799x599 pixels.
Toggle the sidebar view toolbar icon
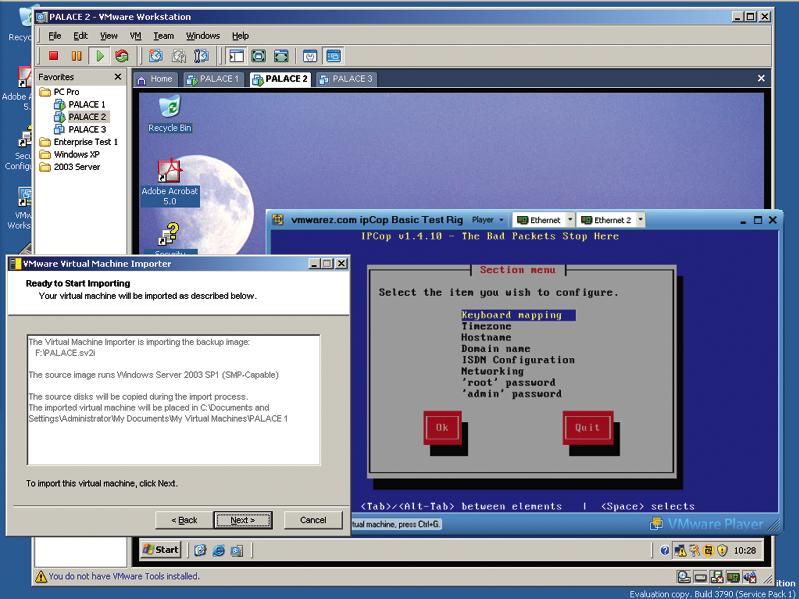click(x=236, y=56)
